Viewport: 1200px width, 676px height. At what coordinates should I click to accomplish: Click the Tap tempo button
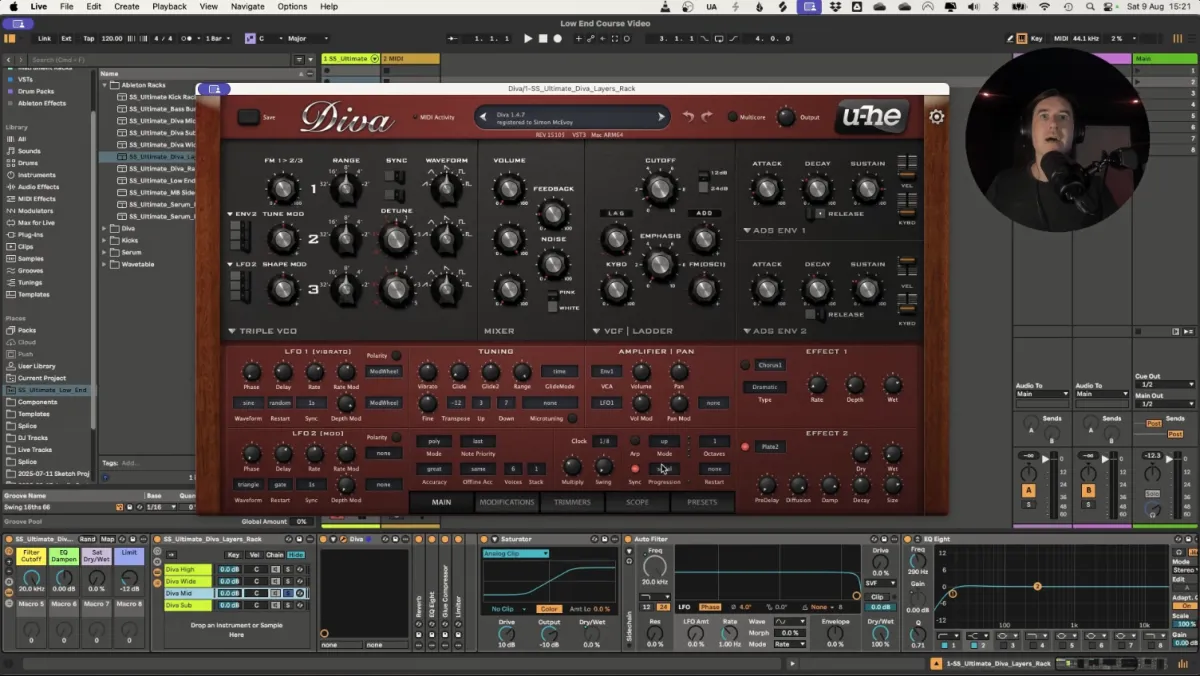tap(89, 39)
